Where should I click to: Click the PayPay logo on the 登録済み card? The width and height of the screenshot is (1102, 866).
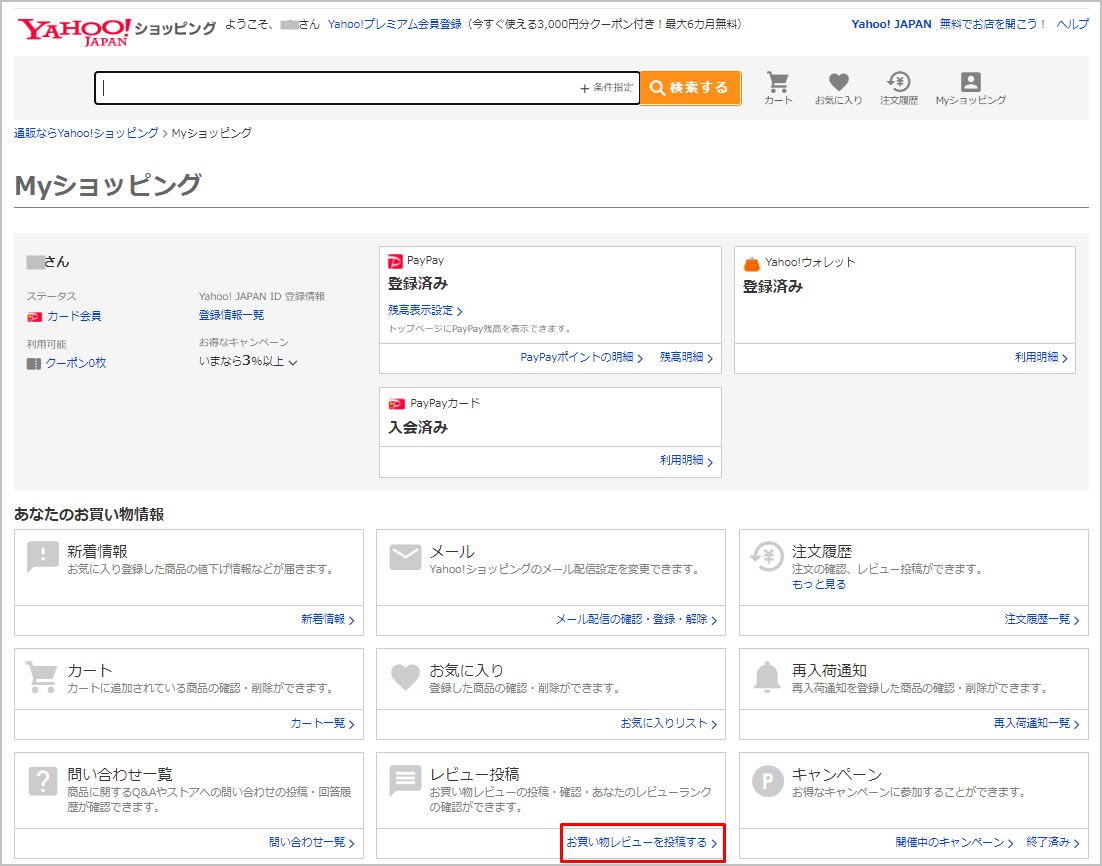[397, 260]
